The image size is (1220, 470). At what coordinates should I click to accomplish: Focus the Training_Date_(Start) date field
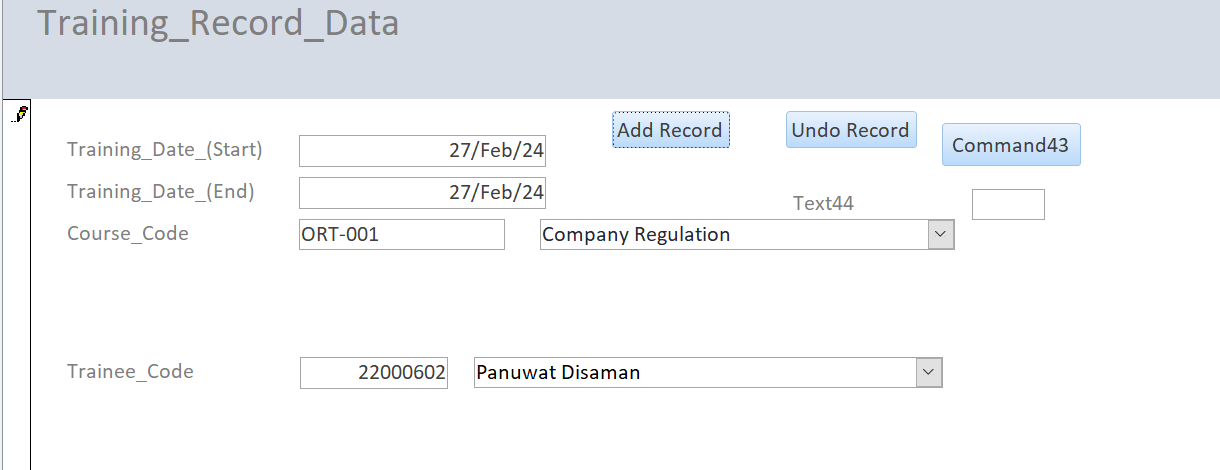pyautogui.click(x=423, y=151)
